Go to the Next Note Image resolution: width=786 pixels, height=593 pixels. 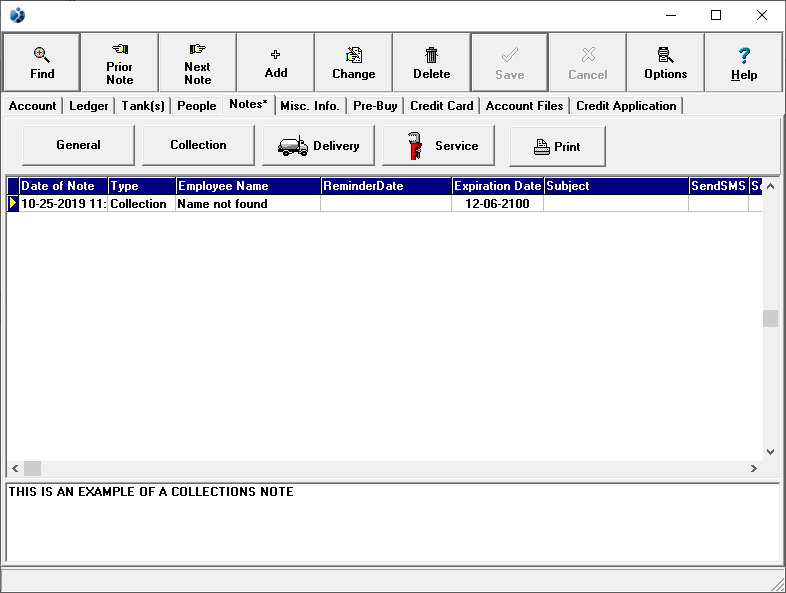[198, 63]
